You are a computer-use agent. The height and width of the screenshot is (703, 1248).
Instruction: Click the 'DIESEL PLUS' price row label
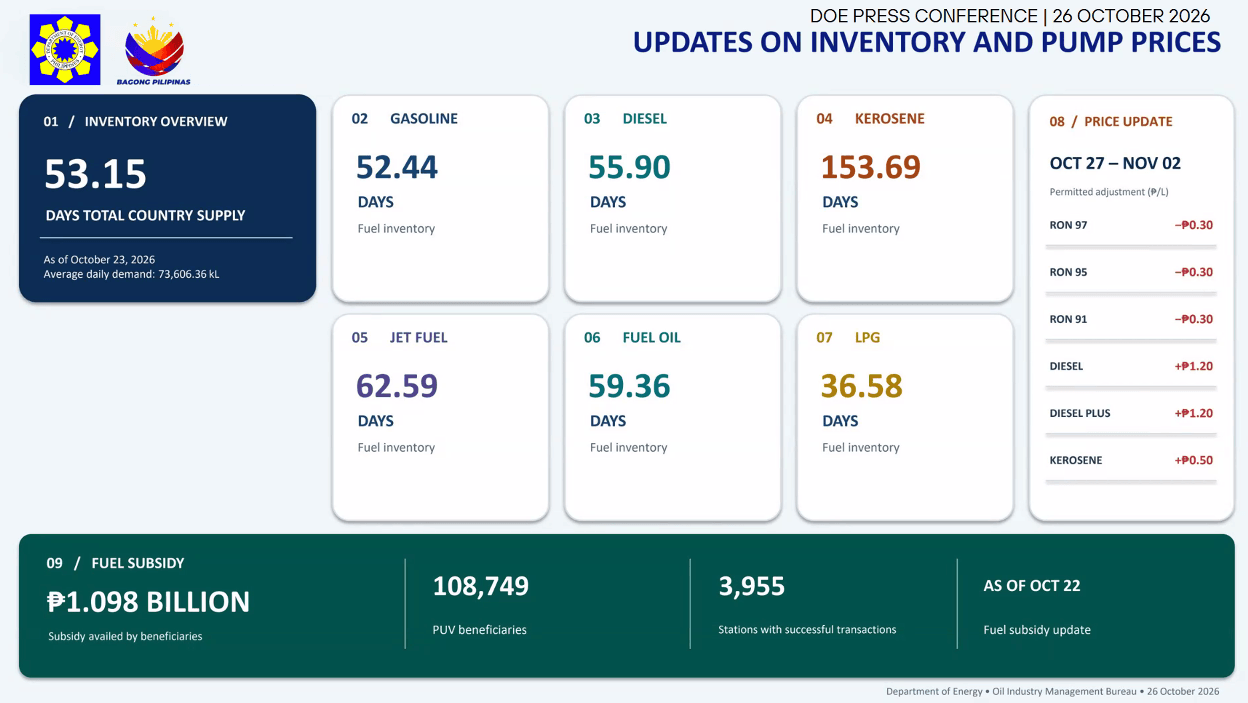point(1080,413)
